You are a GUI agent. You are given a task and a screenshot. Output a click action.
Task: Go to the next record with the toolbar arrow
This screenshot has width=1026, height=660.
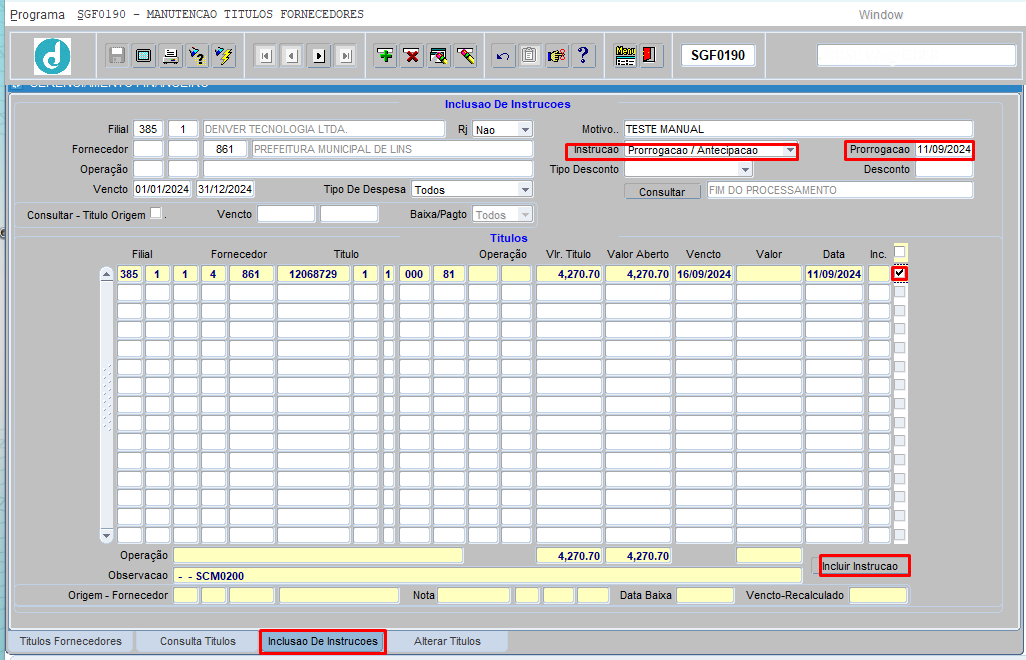tap(319, 56)
